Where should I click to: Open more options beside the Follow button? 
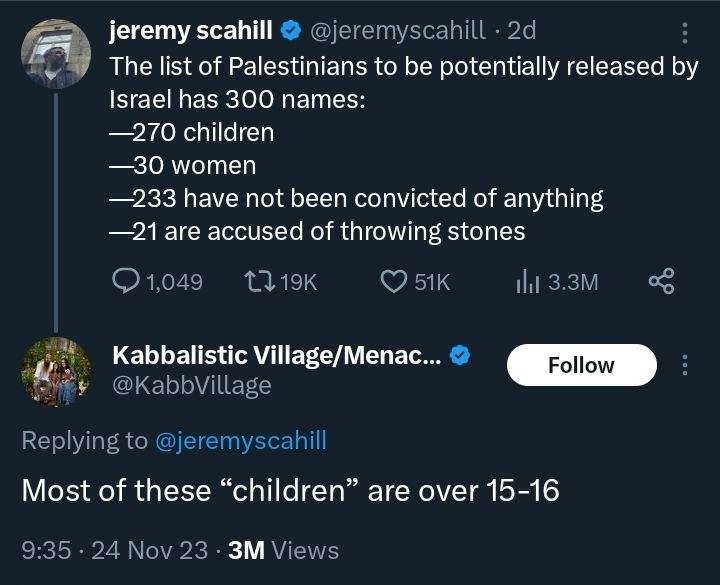(685, 365)
